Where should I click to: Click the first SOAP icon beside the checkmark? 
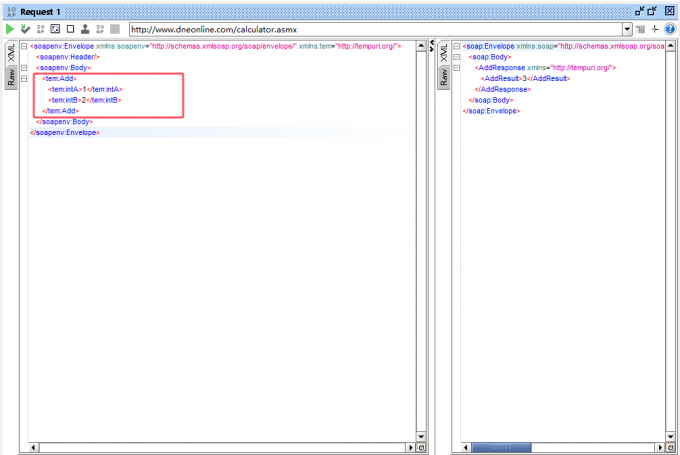(40, 29)
